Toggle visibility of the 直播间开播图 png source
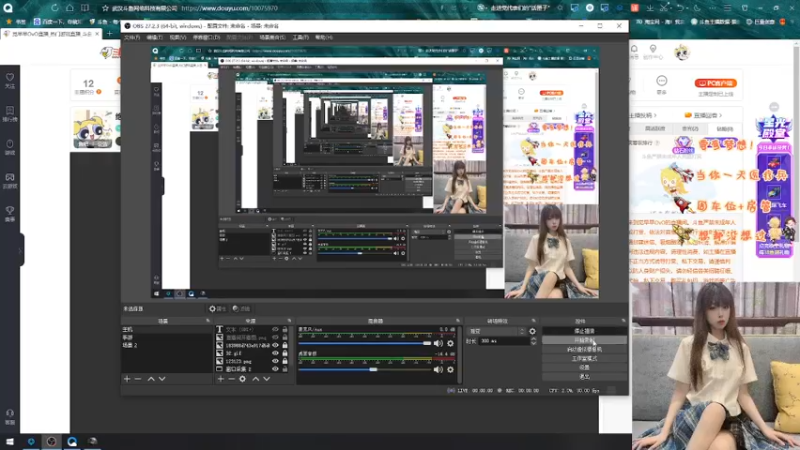 tap(276, 337)
